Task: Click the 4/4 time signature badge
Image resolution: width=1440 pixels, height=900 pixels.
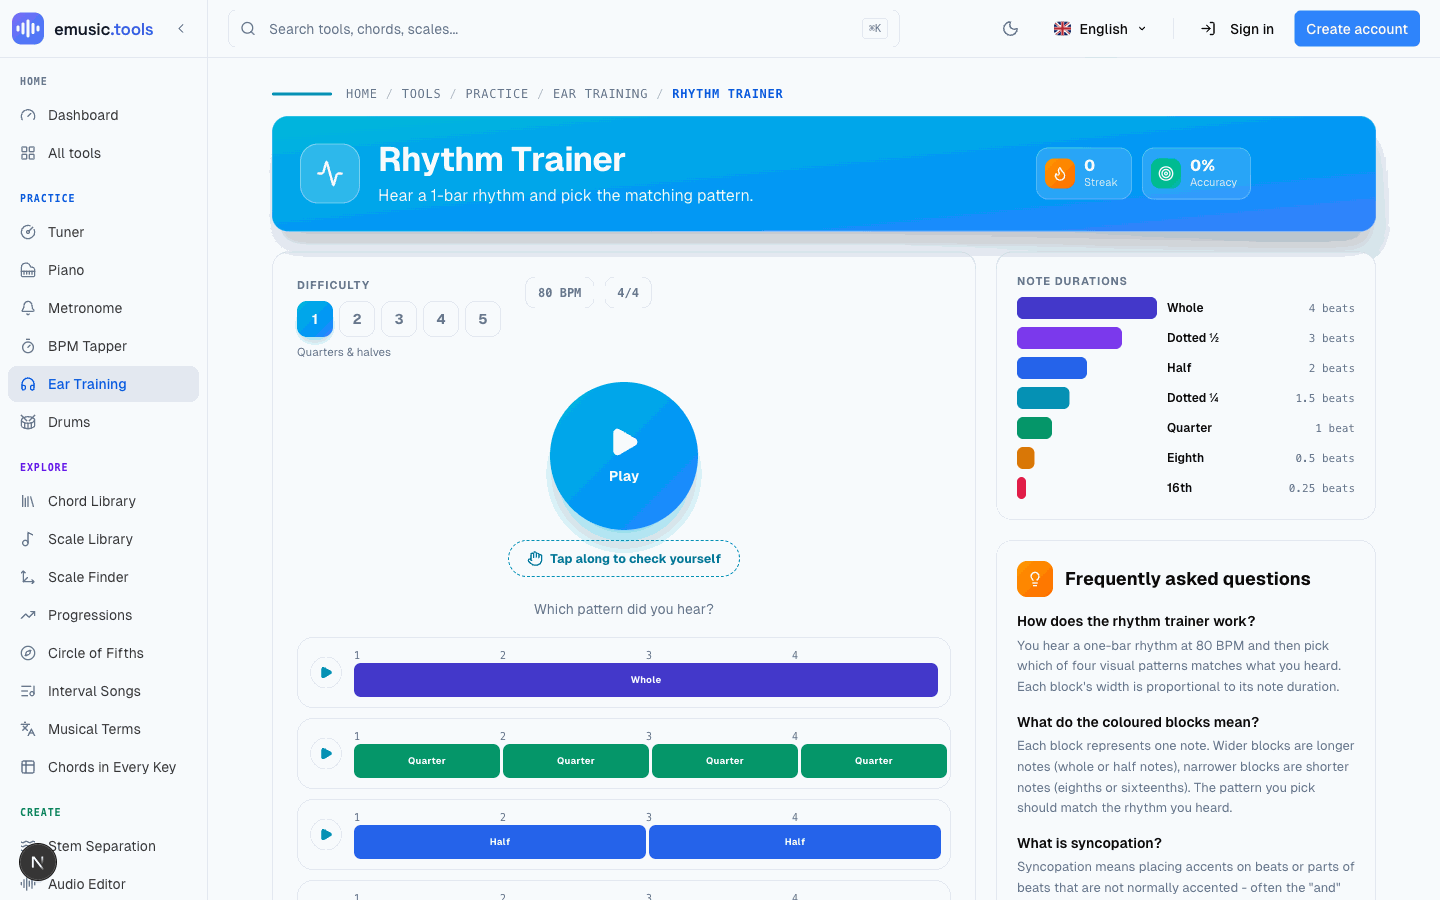Action: 628,293
